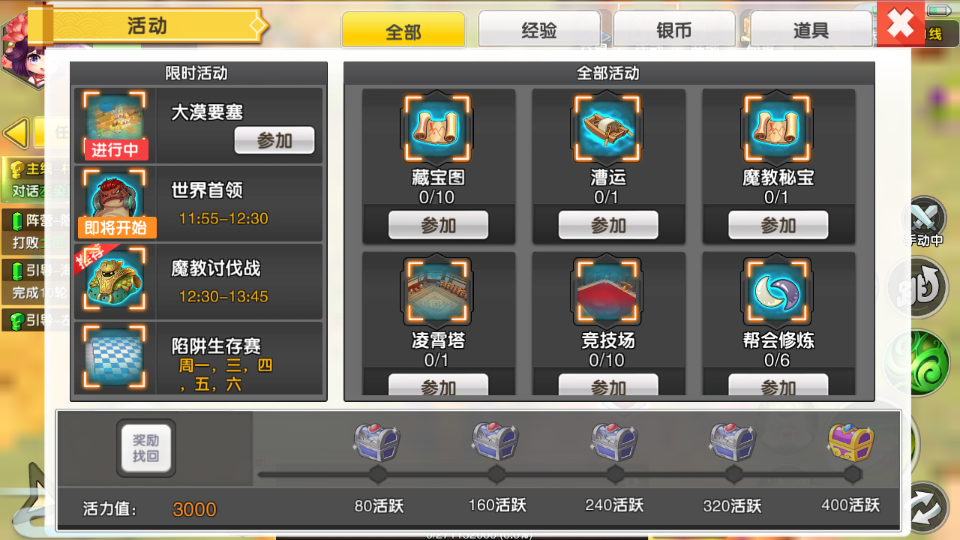
Task: Switch to the 银币 tab
Action: point(674,29)
